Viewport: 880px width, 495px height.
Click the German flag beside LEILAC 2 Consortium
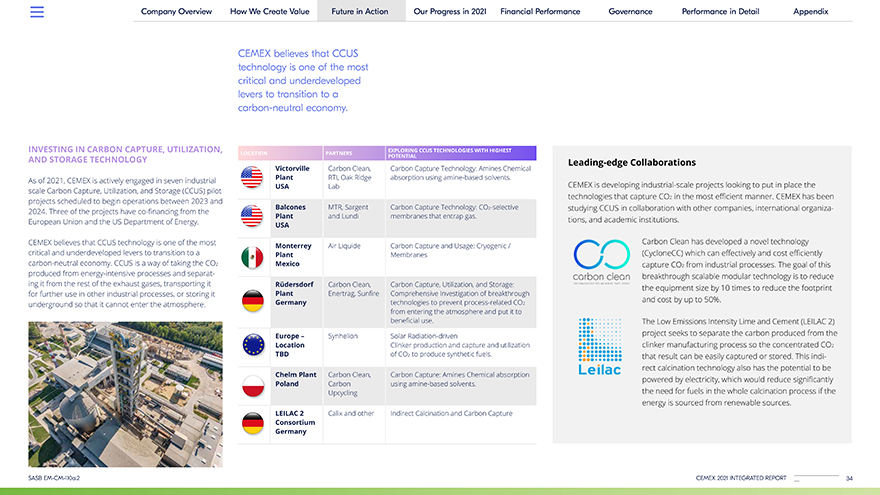(x=253, y=423)
